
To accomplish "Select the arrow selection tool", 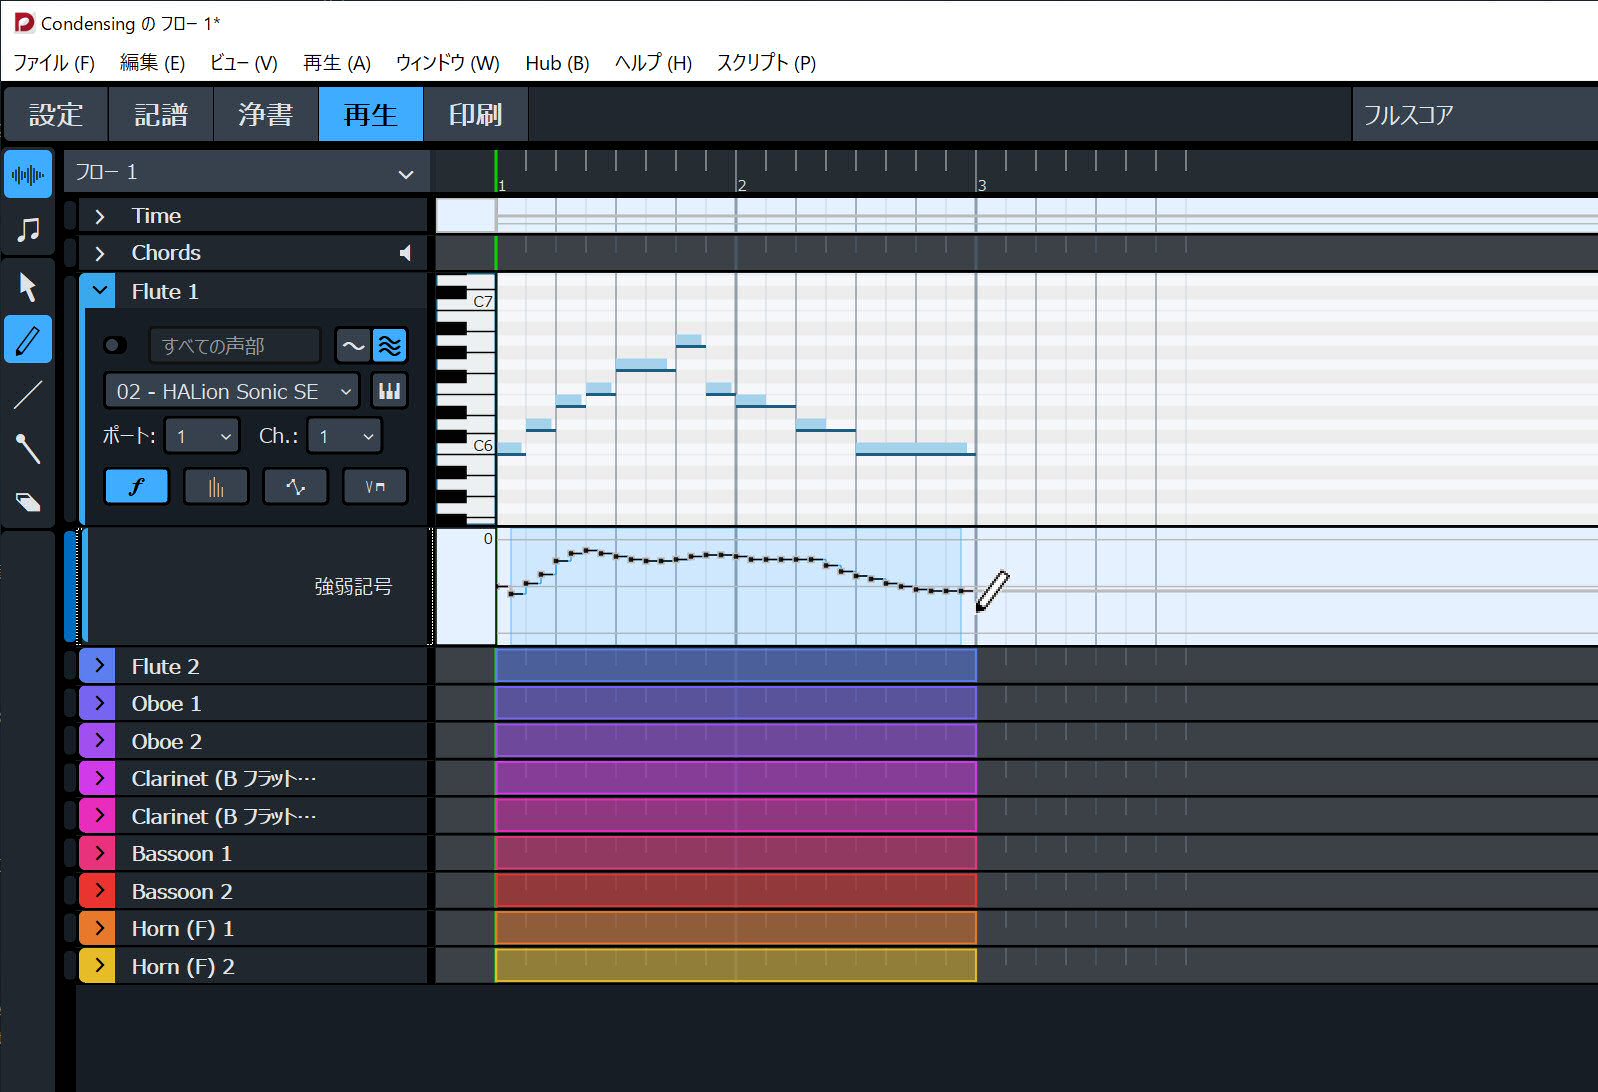I will 28,287.
